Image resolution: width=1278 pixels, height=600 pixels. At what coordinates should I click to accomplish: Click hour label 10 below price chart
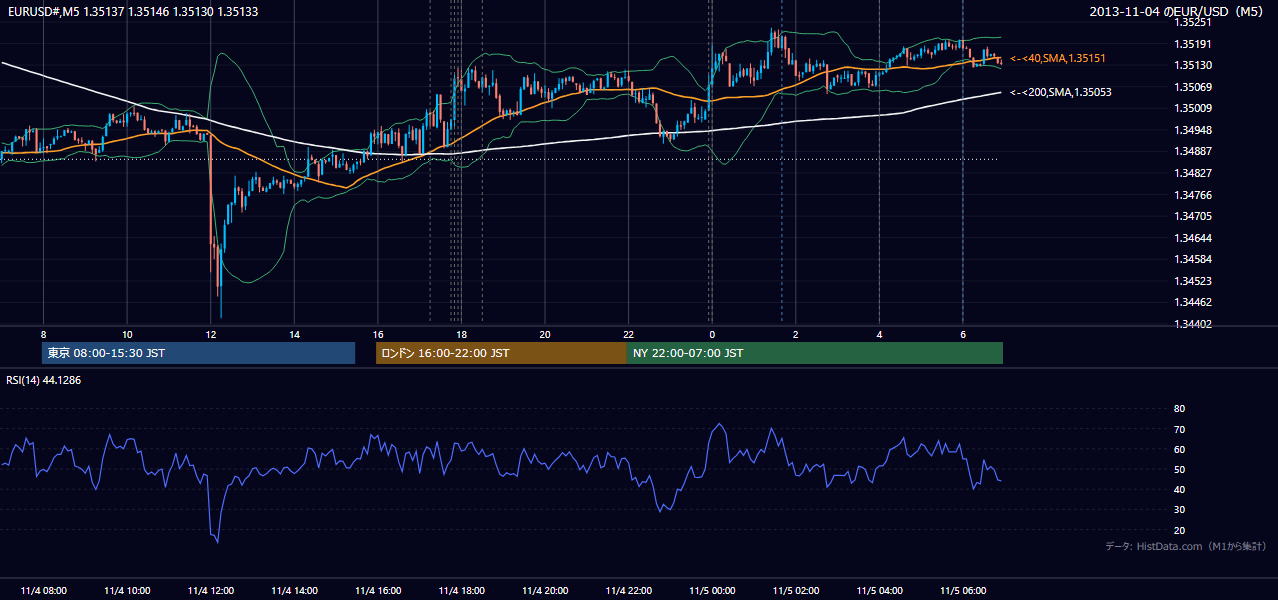pos(127,334)
